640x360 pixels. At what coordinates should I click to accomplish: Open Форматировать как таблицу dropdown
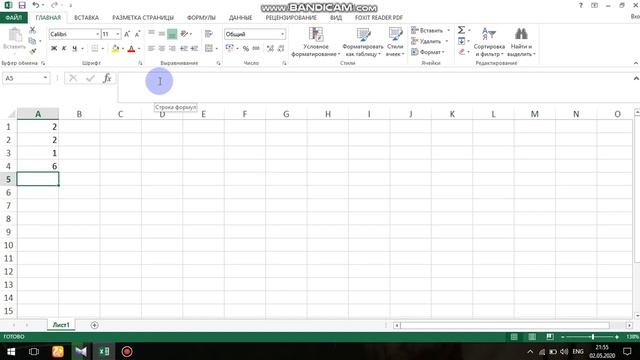click(x=363, y=42)
